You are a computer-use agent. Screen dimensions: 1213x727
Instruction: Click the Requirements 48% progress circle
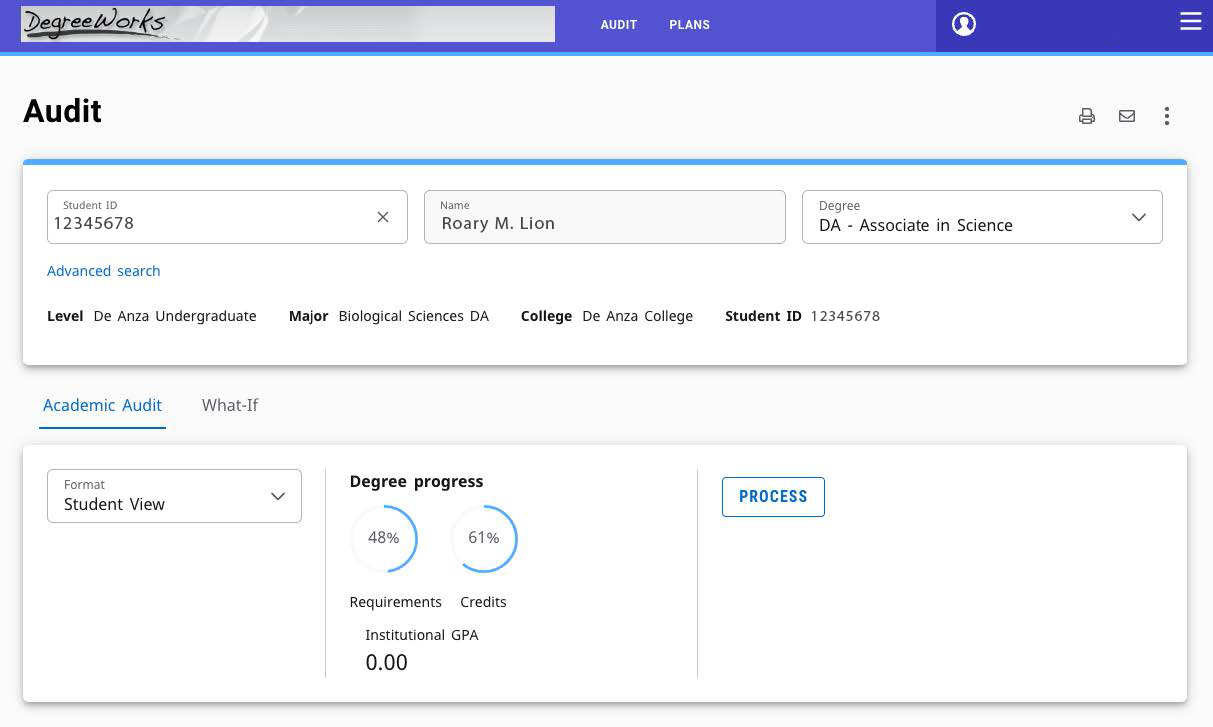383,538
